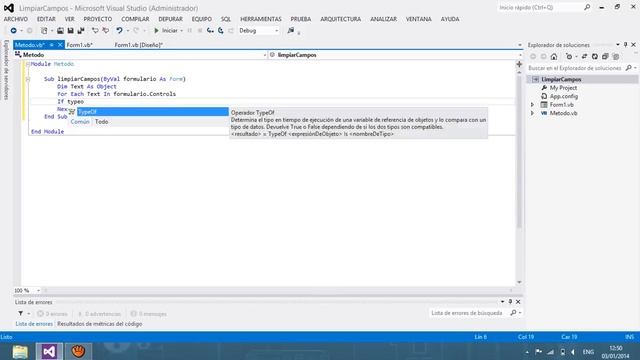Click the Step Into debug icon
The image size is (640, 360).
(210, 31)
